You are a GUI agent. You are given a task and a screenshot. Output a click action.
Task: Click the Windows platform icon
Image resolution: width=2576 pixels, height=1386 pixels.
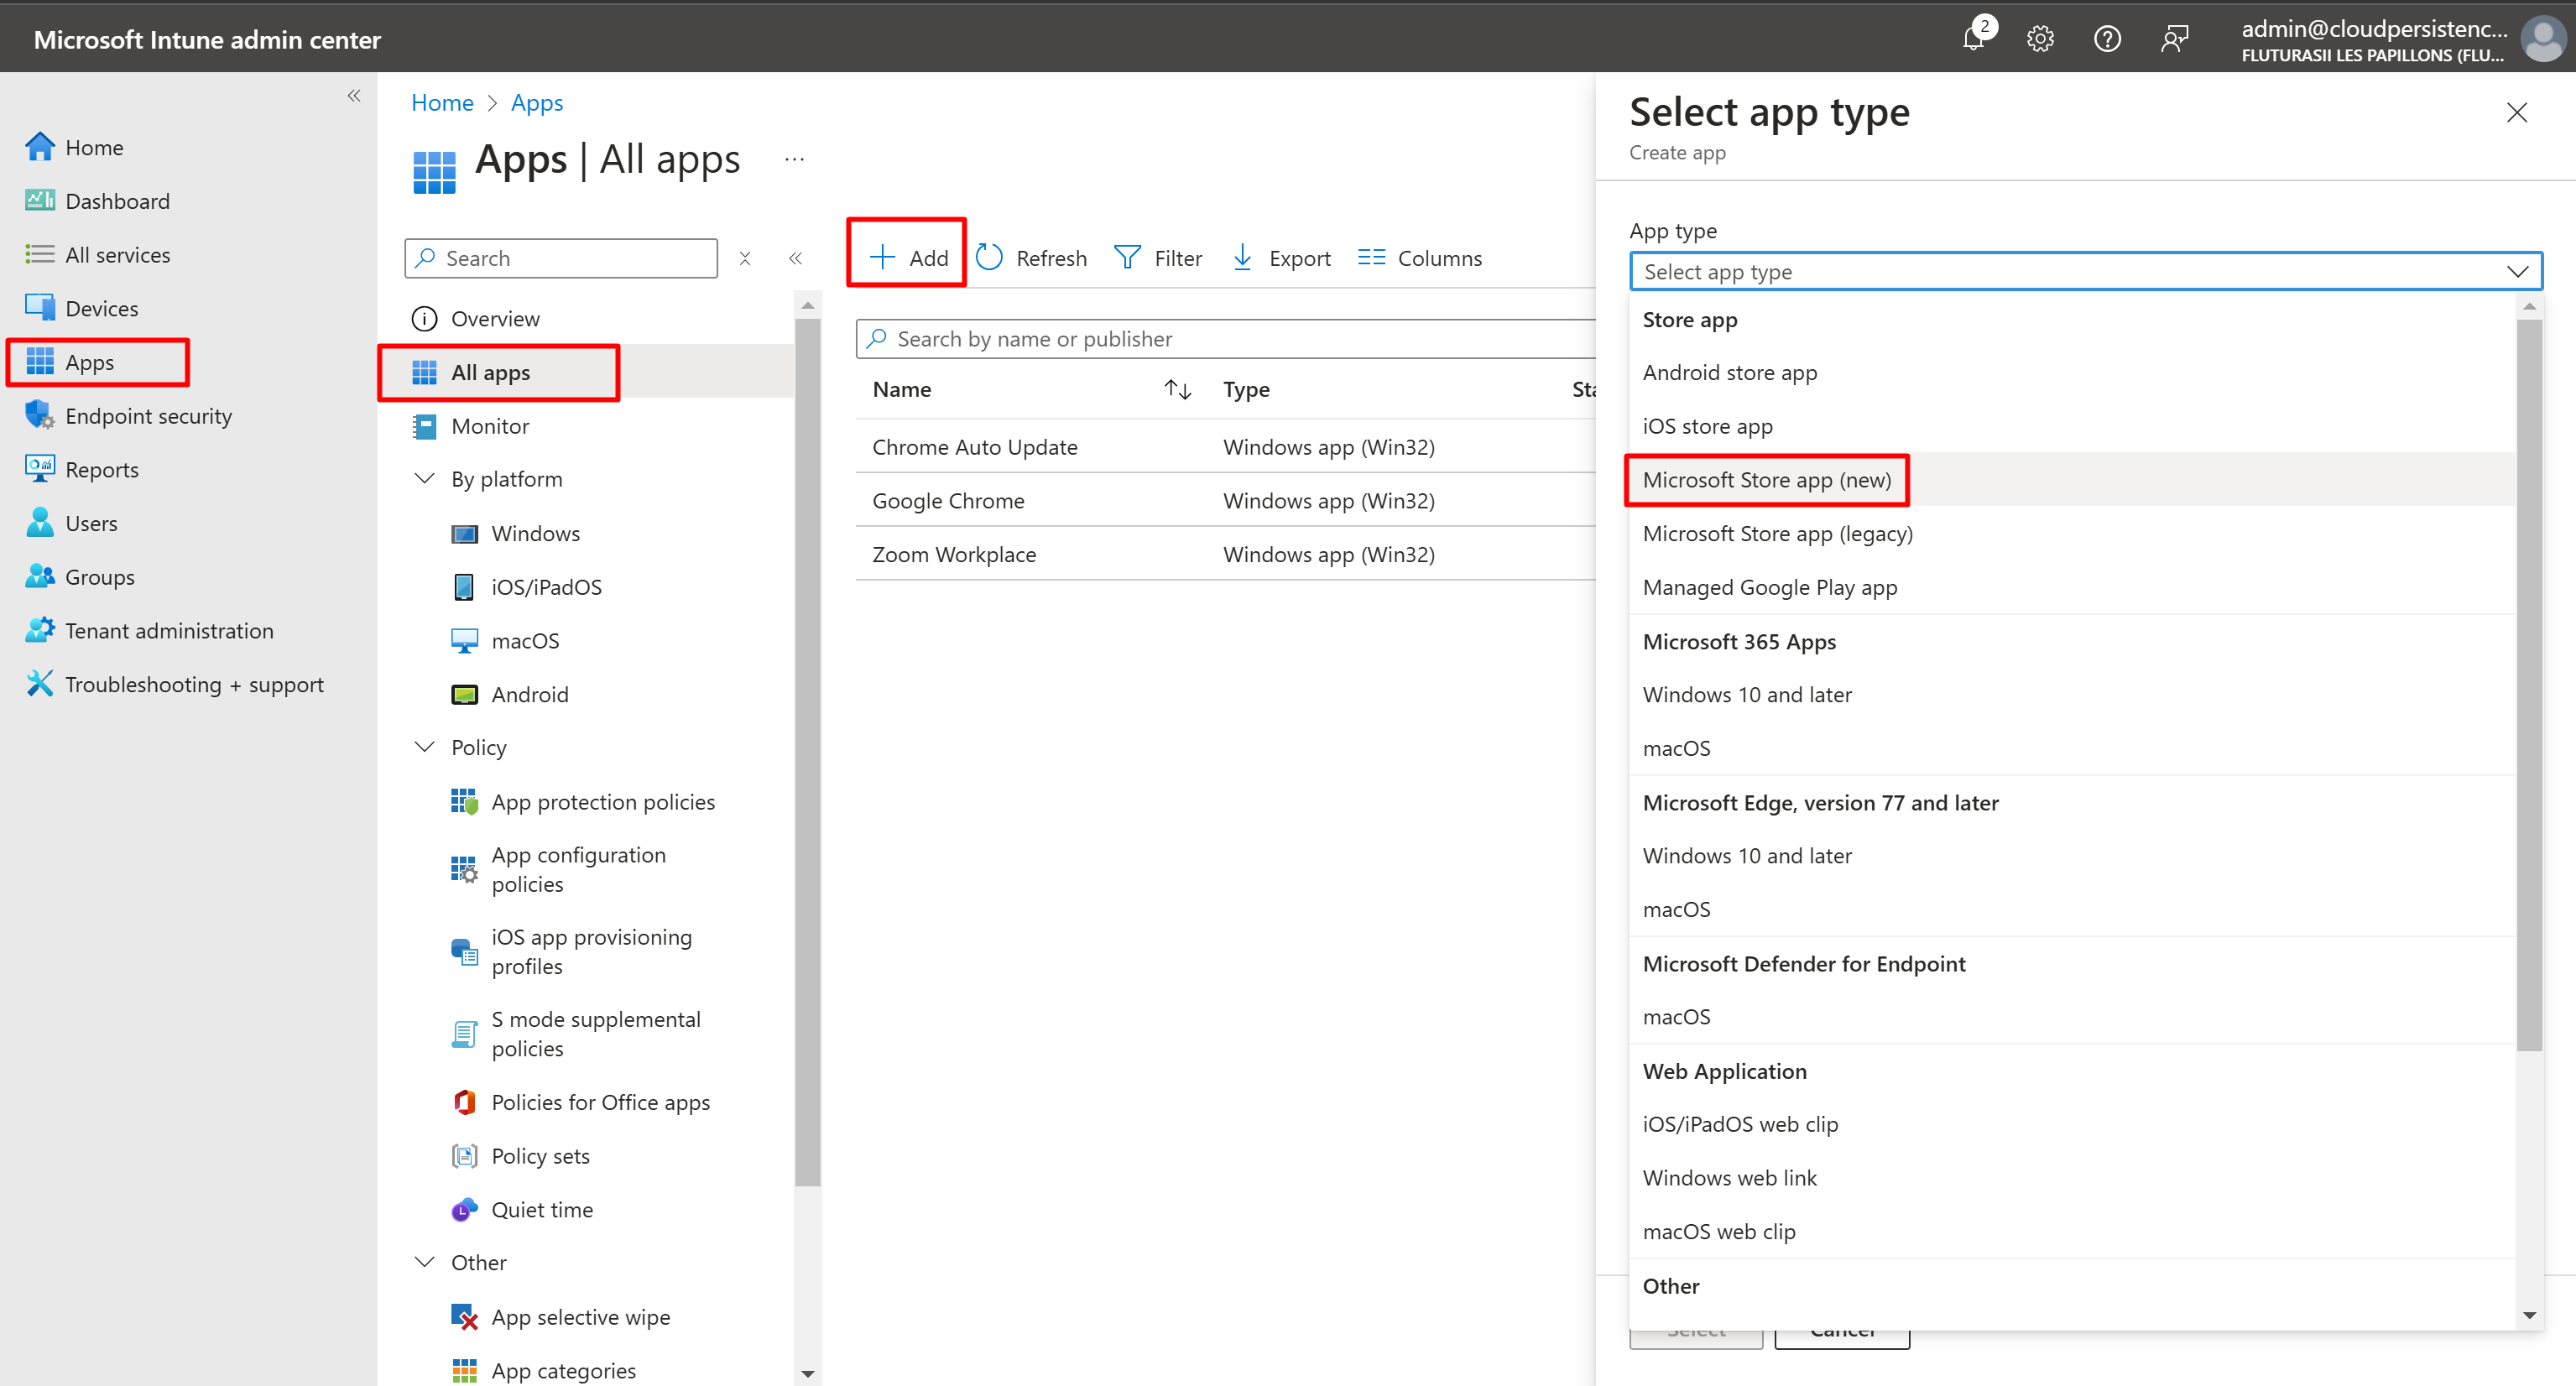point(464,534)
